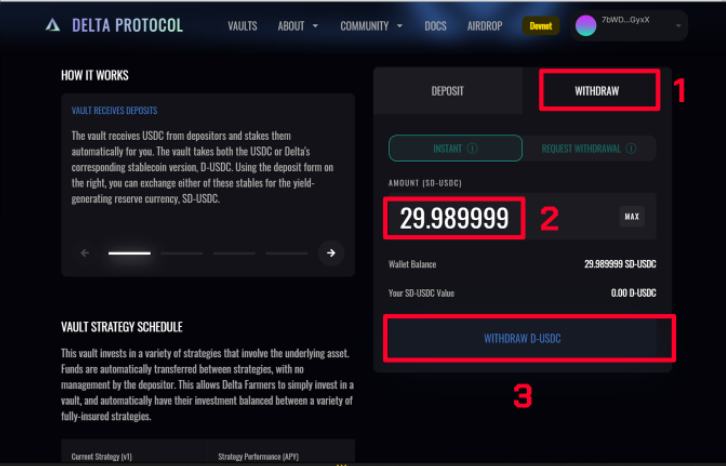The height and width of the screenshot is (466, 726).
Task: Switch to the Deposit tab
Action: (448, 91)
